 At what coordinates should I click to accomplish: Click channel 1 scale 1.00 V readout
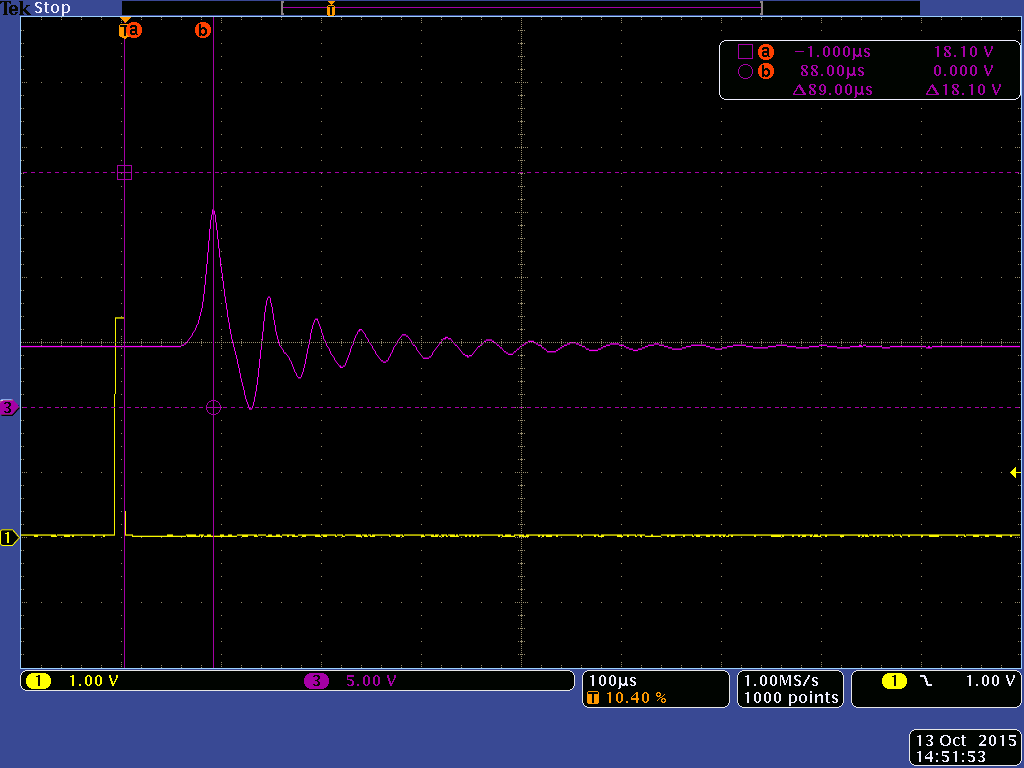(x=93, y=680)
